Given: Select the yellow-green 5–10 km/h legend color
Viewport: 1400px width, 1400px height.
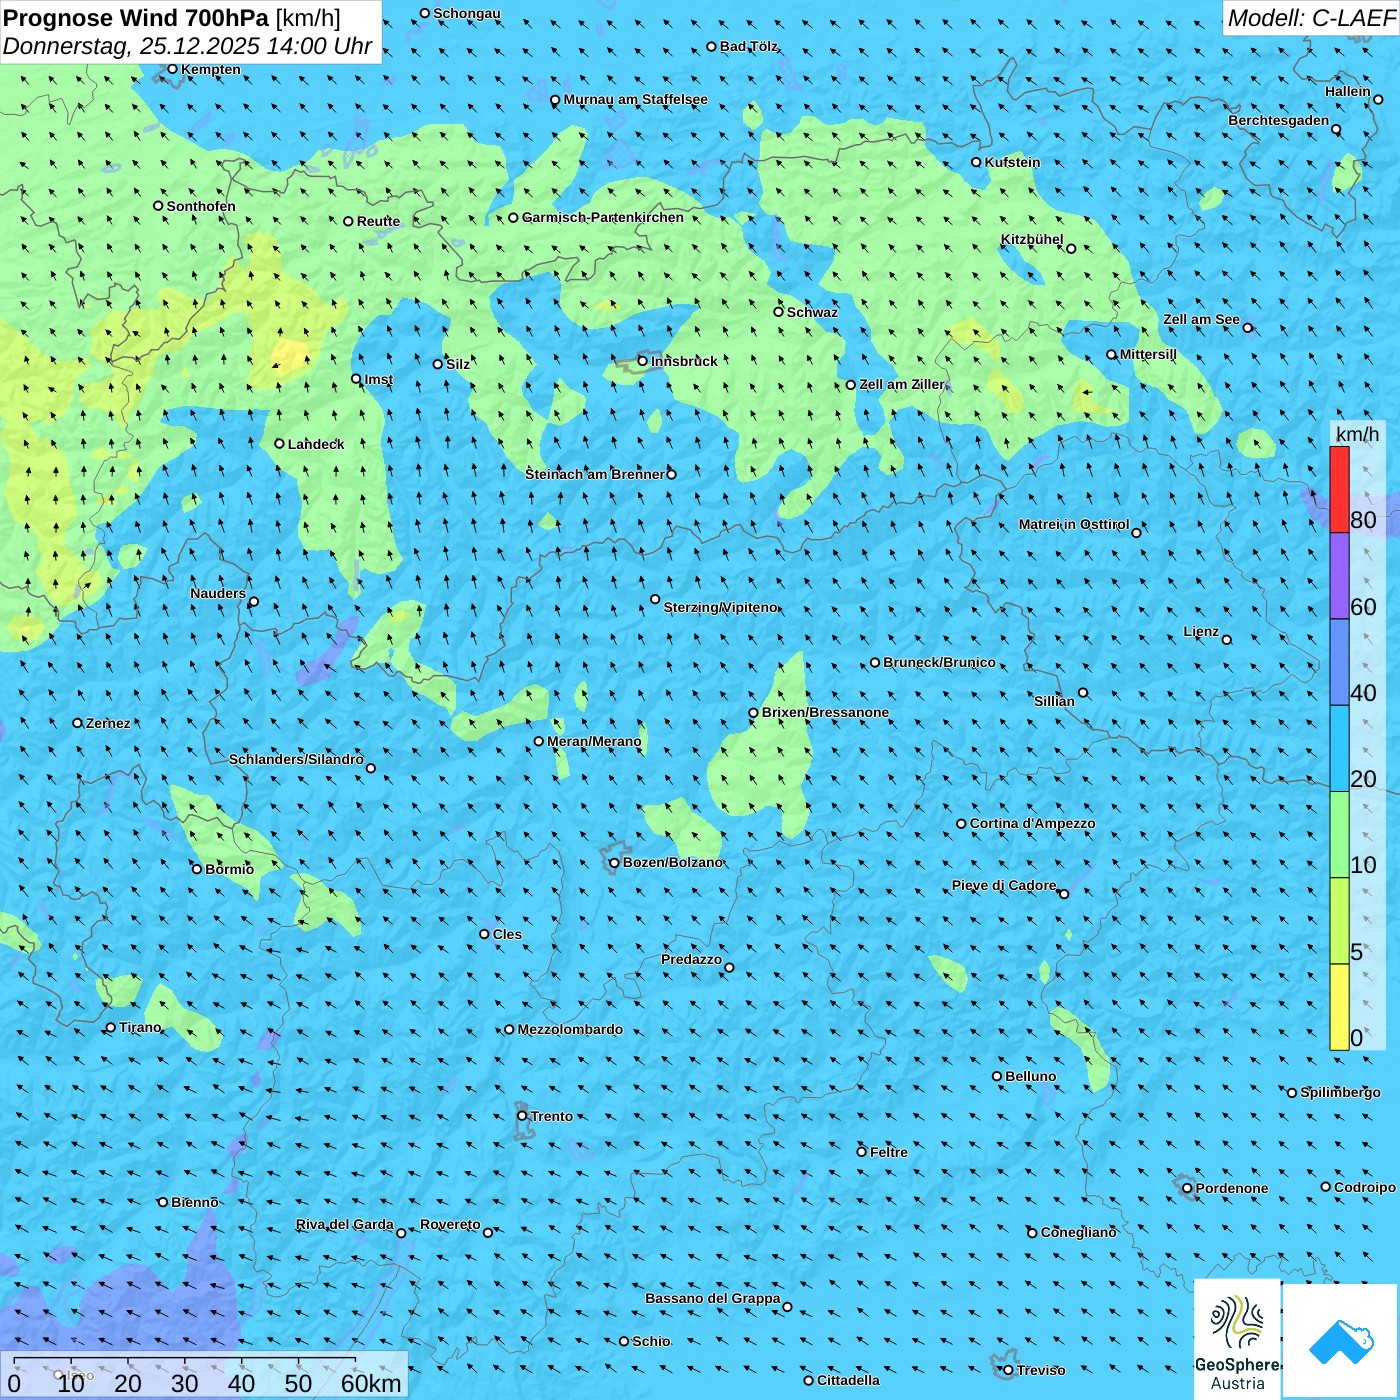Looking at the screenshot, I should pos(1339,921).
